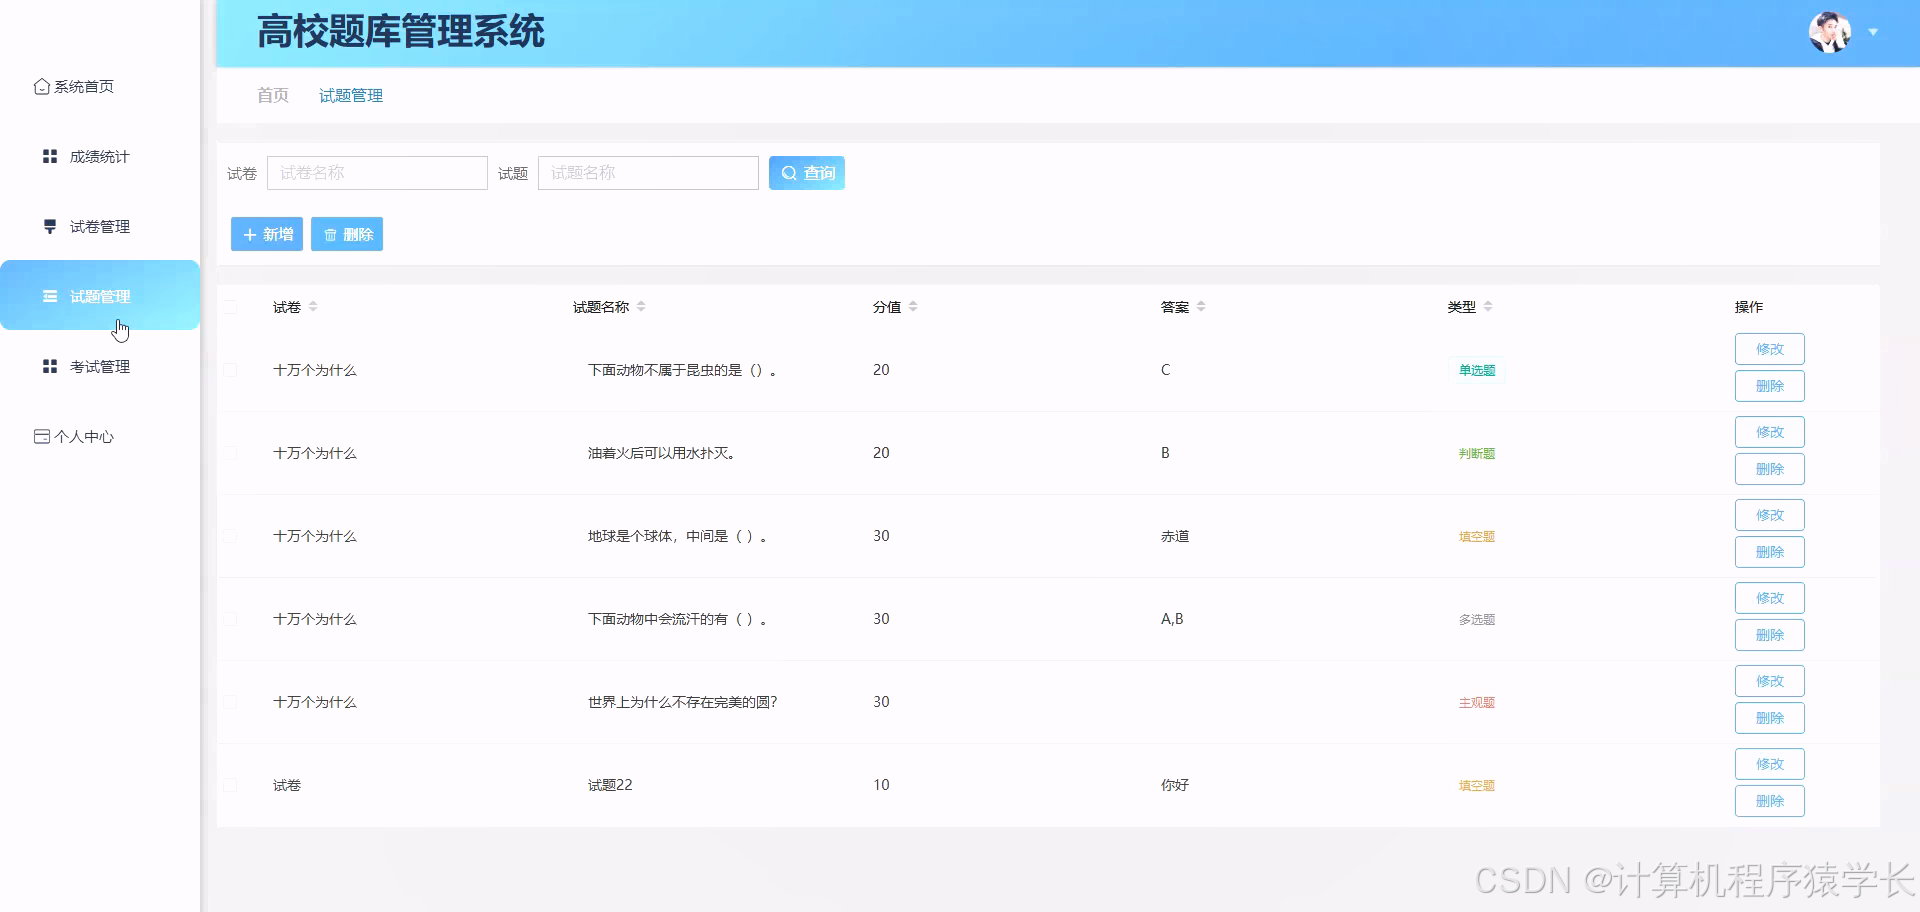Click the grid icon beside 考试管理
Viewport: 1920px width, 912px height.
tap(50, 367)
